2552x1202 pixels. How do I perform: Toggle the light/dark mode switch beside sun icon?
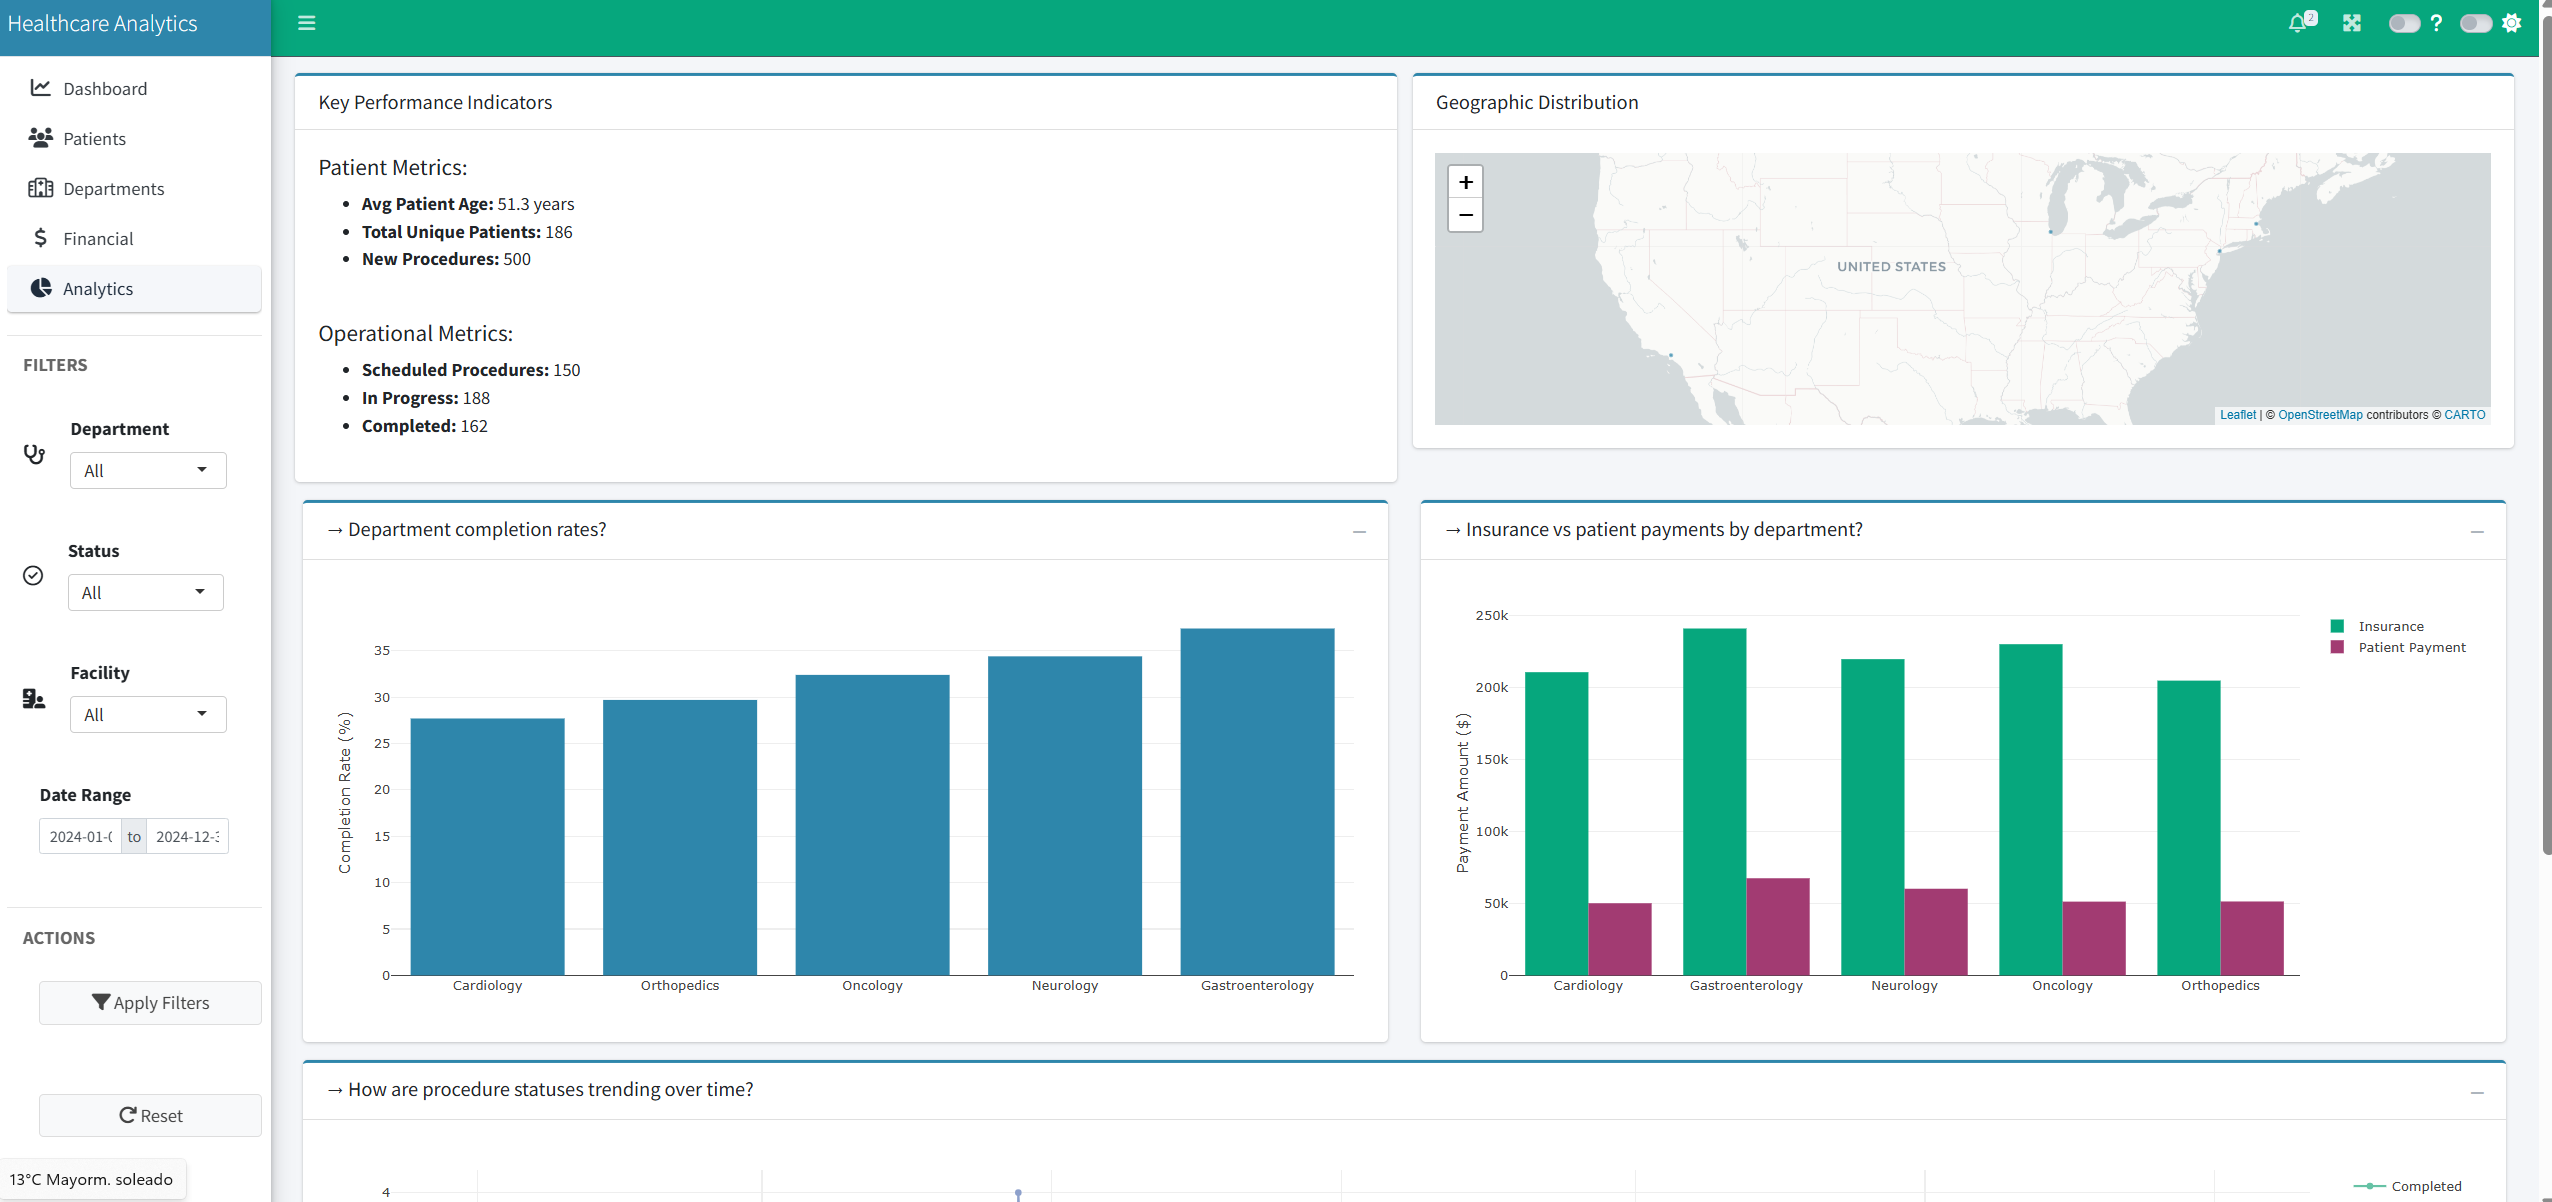tap(2475, 23)
